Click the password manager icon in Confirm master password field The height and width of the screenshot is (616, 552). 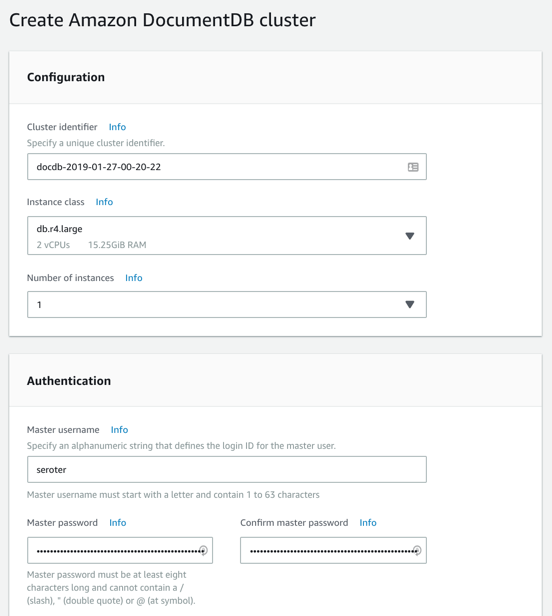click(417, 551)
